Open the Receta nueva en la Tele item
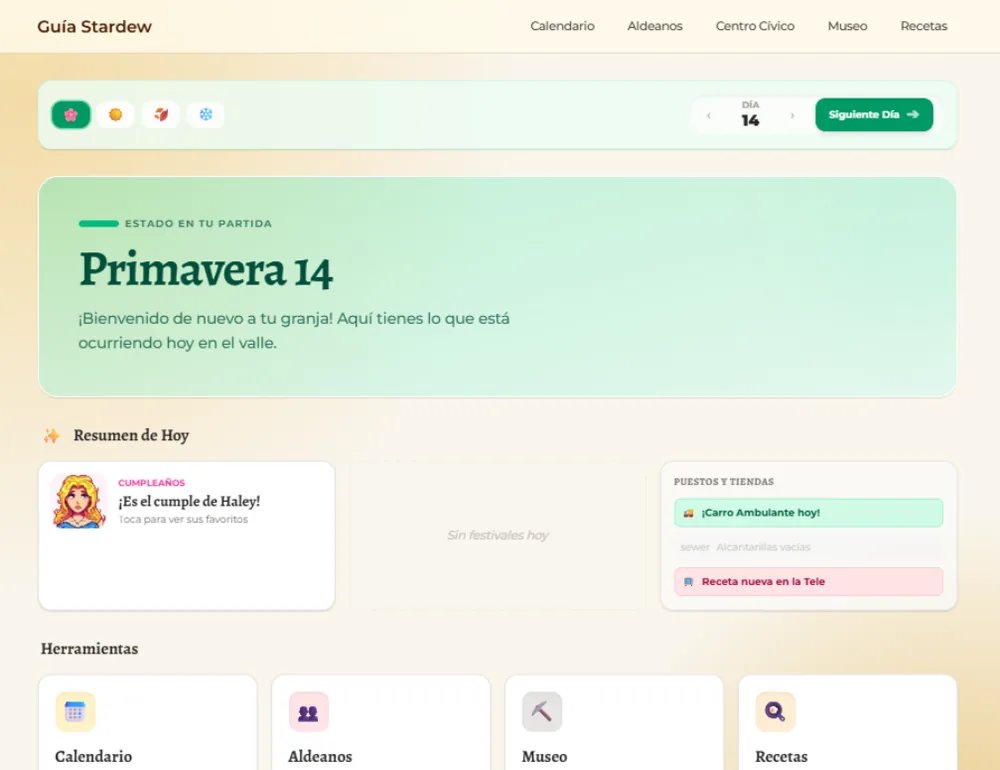The height and width of the screenshot is (770, 1000). click(x=808, y=582)
